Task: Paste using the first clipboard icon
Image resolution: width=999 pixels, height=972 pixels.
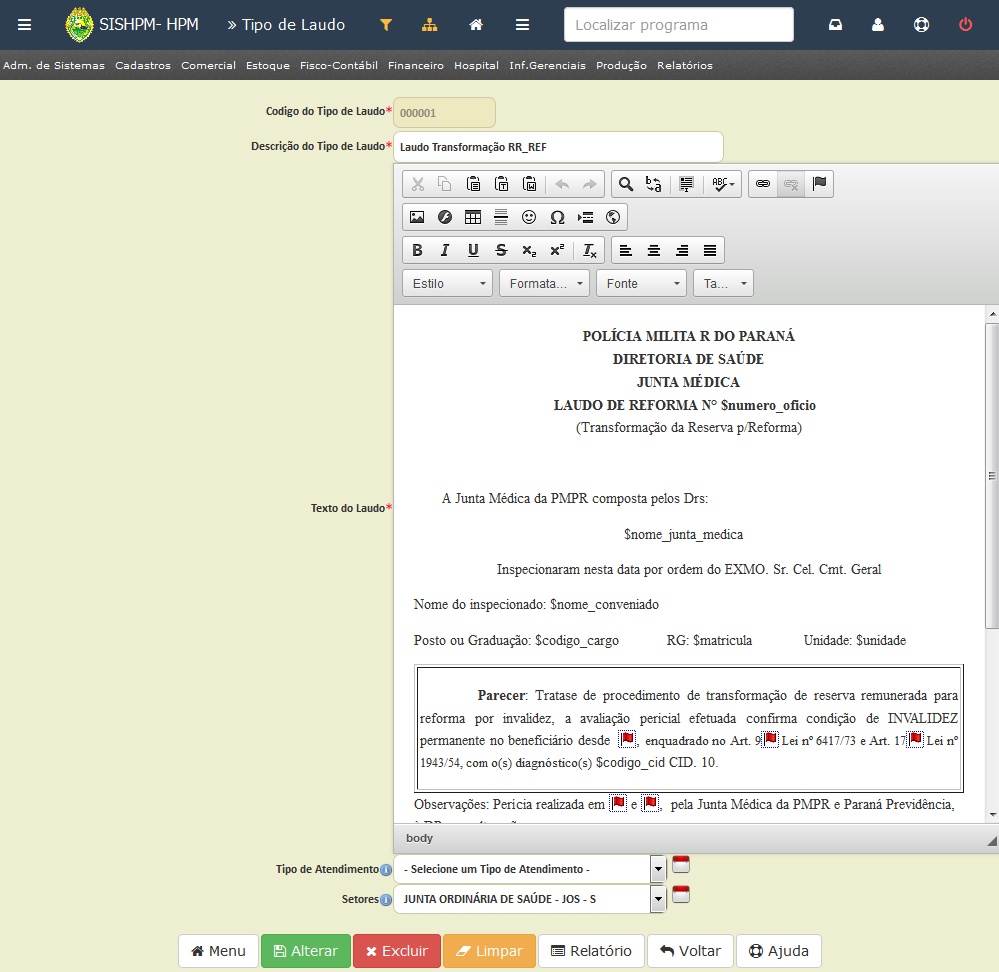Action: [473, 184]
